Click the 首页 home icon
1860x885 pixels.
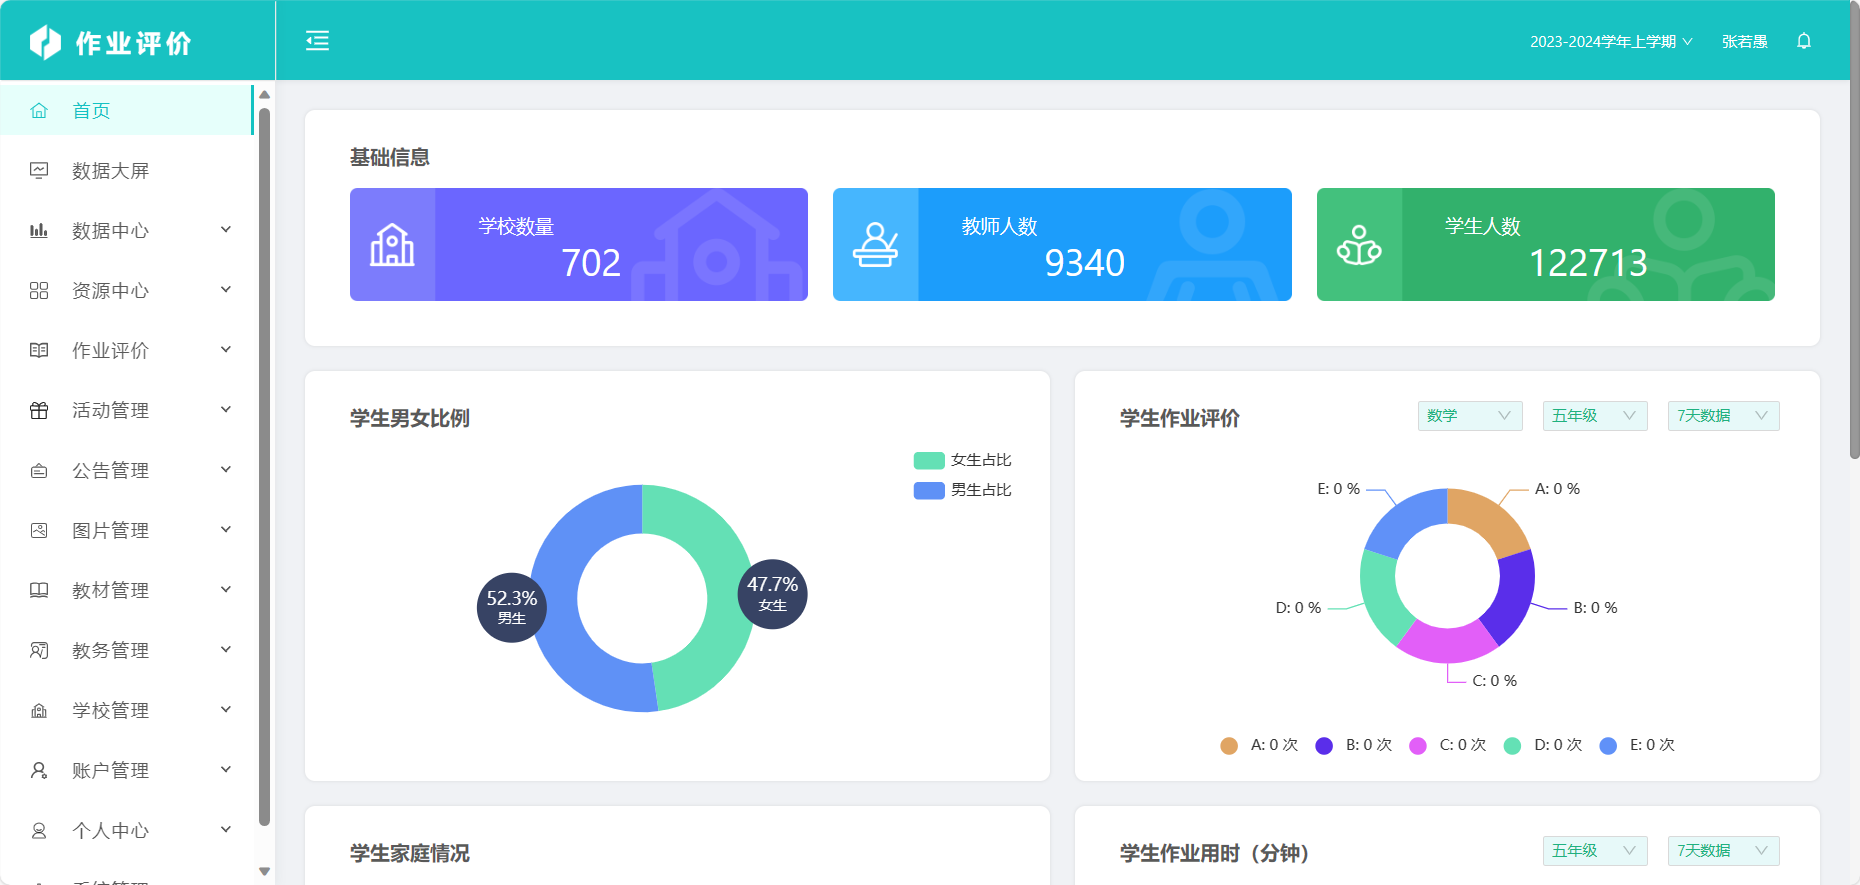coord(39,110)
